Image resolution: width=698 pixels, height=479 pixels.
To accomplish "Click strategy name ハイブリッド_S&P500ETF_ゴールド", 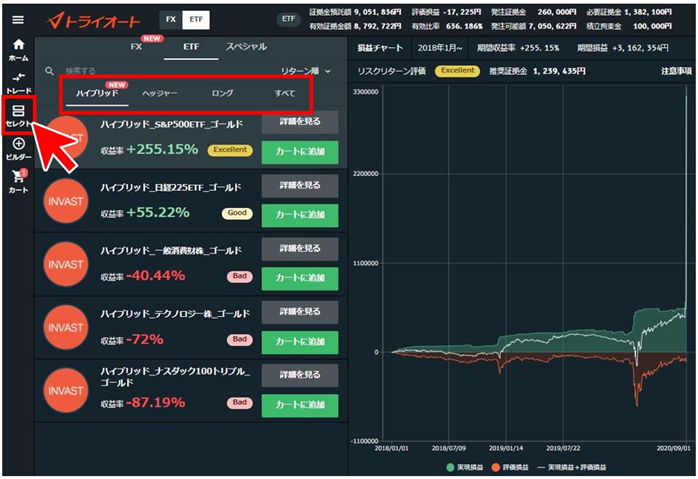I will coord(172,124).
